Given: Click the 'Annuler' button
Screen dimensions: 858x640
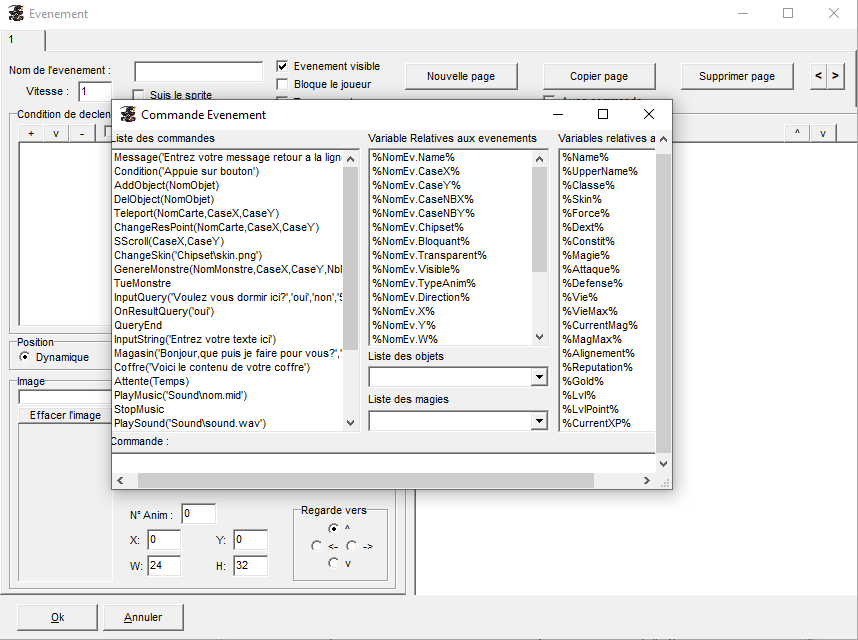Looking at the screenshot, I should (143, 617).
